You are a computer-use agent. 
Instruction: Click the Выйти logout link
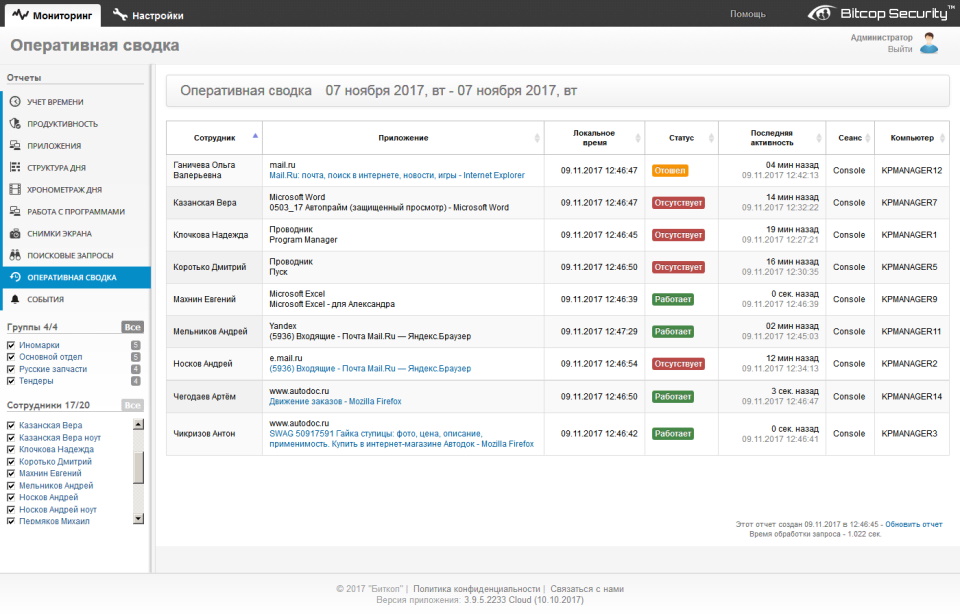click(900, 49)
